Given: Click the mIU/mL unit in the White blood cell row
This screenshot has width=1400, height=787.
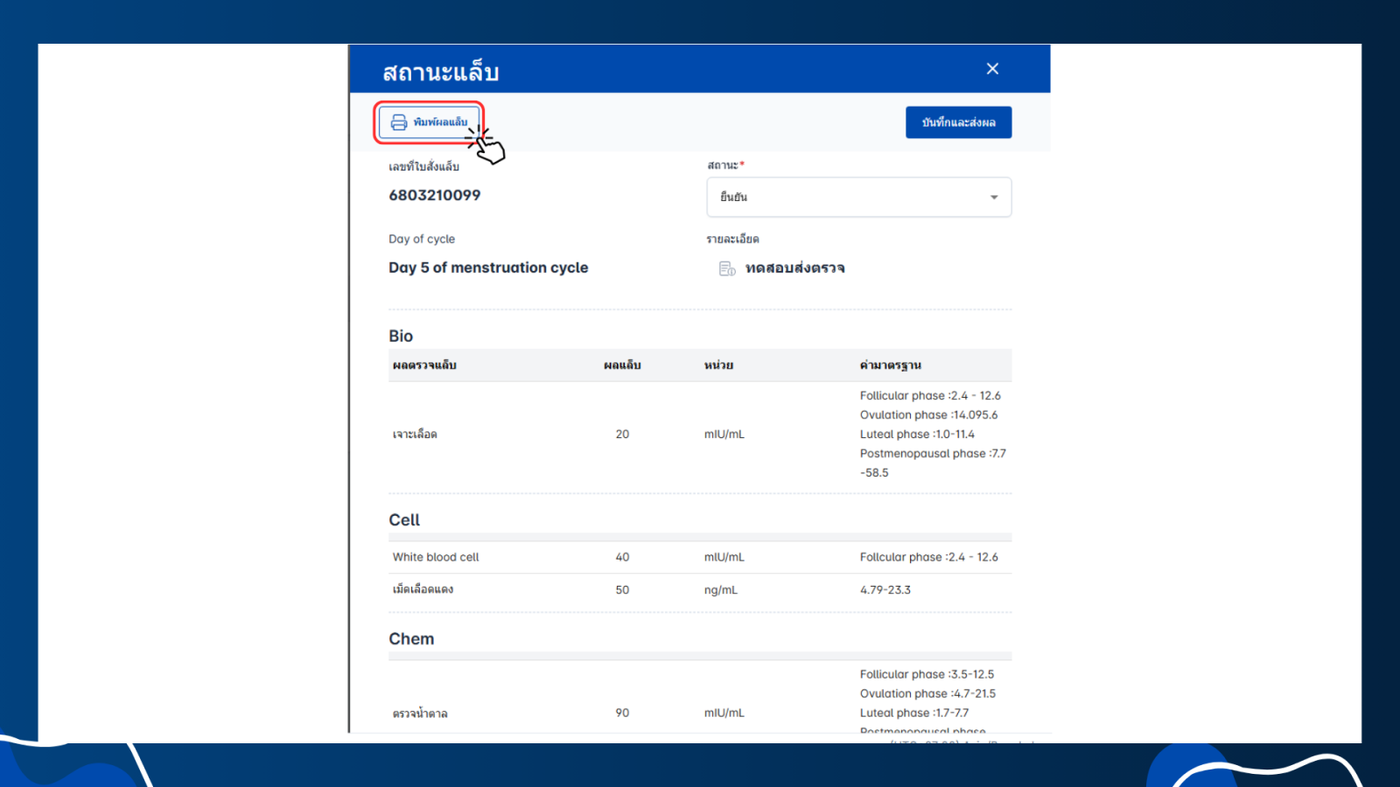Looking at the screenshot, I should click(x=724, y=557).
